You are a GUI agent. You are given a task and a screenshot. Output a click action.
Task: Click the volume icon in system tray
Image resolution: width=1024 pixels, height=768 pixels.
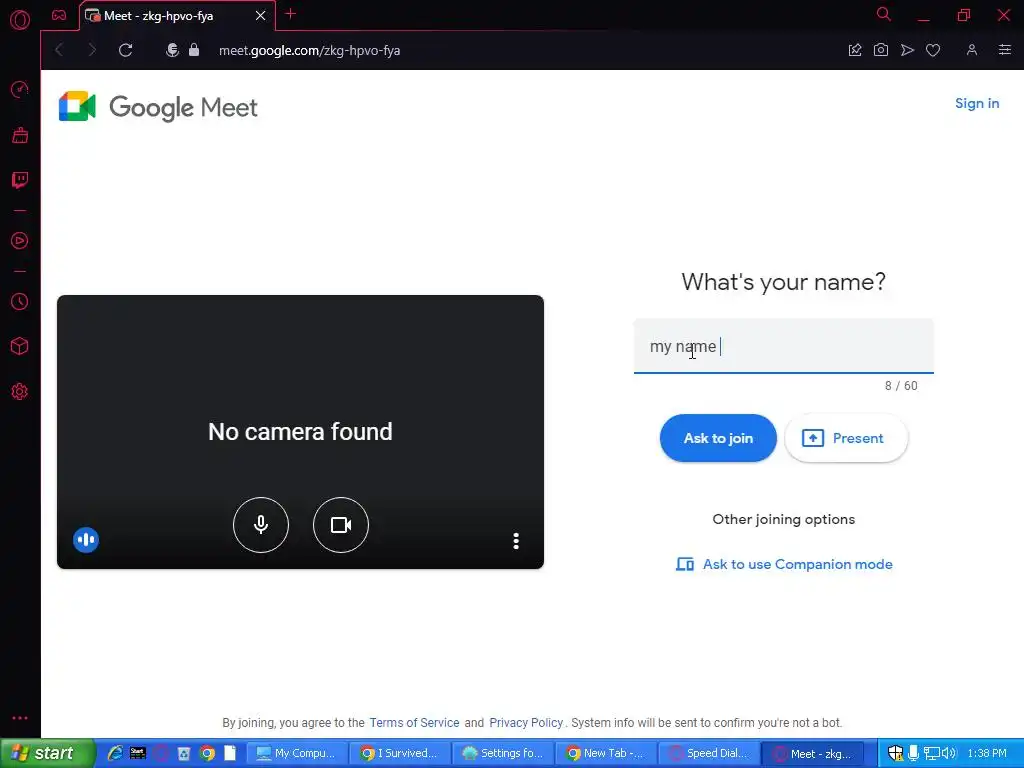(x=950, y=753)
